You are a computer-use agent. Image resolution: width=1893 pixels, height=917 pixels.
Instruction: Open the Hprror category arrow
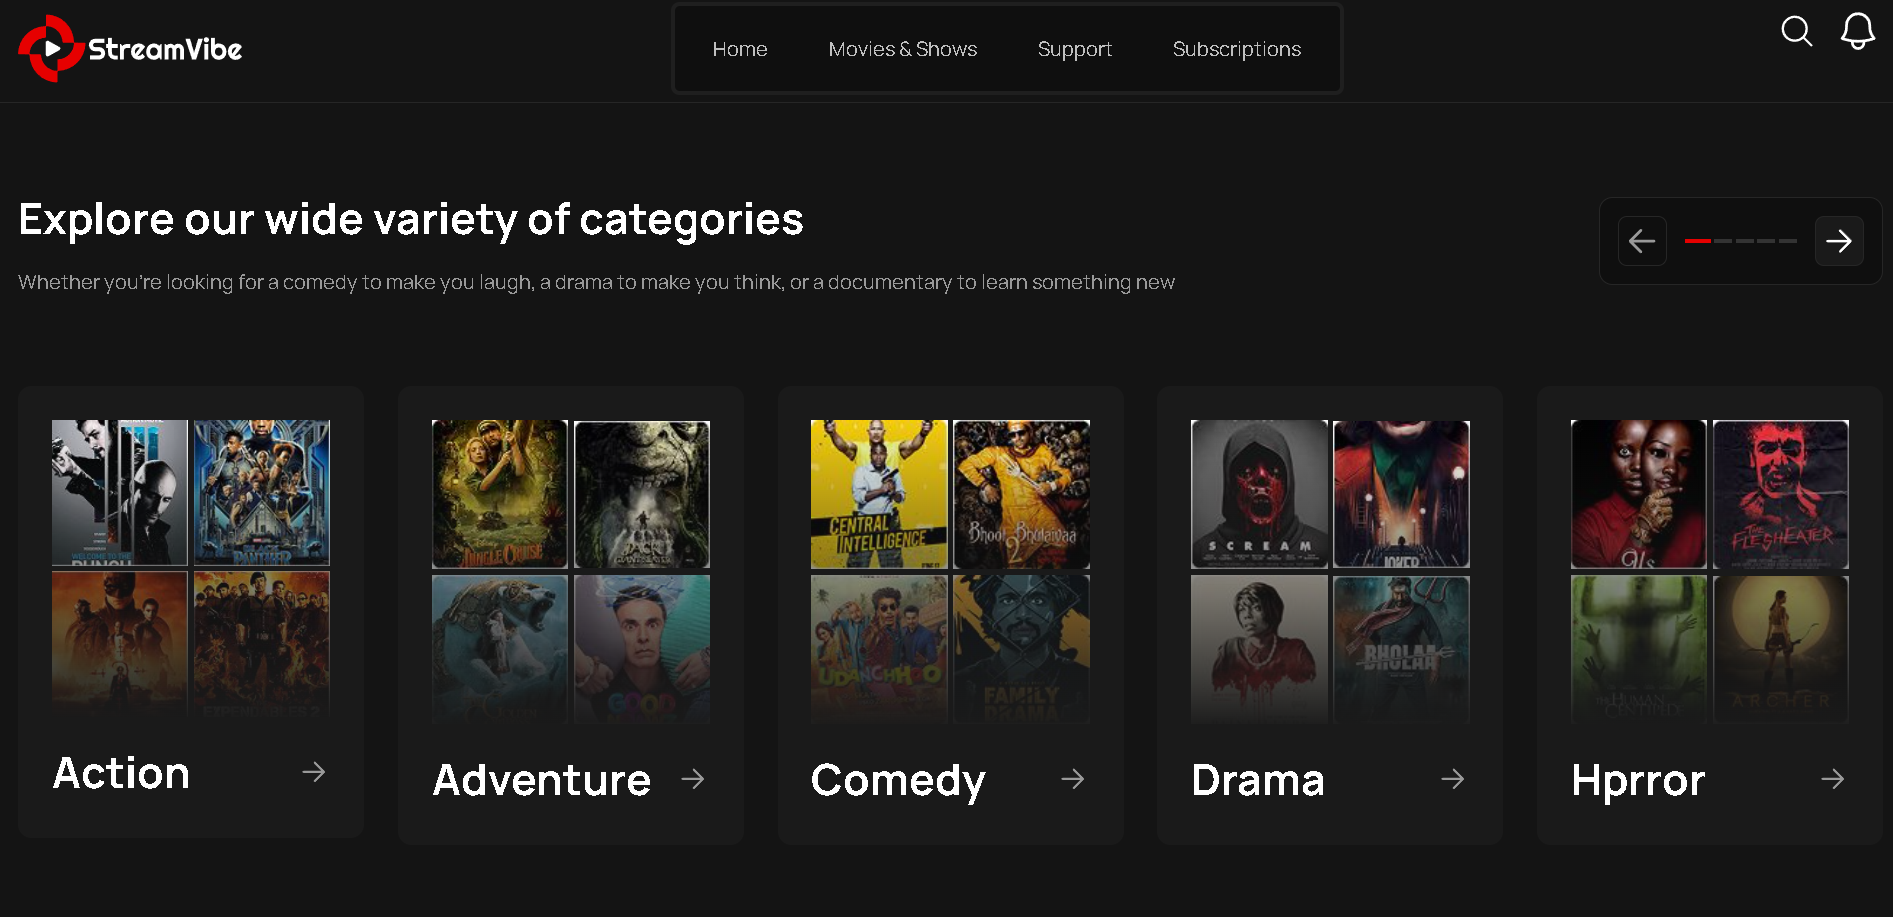[x=1832, y=778]
